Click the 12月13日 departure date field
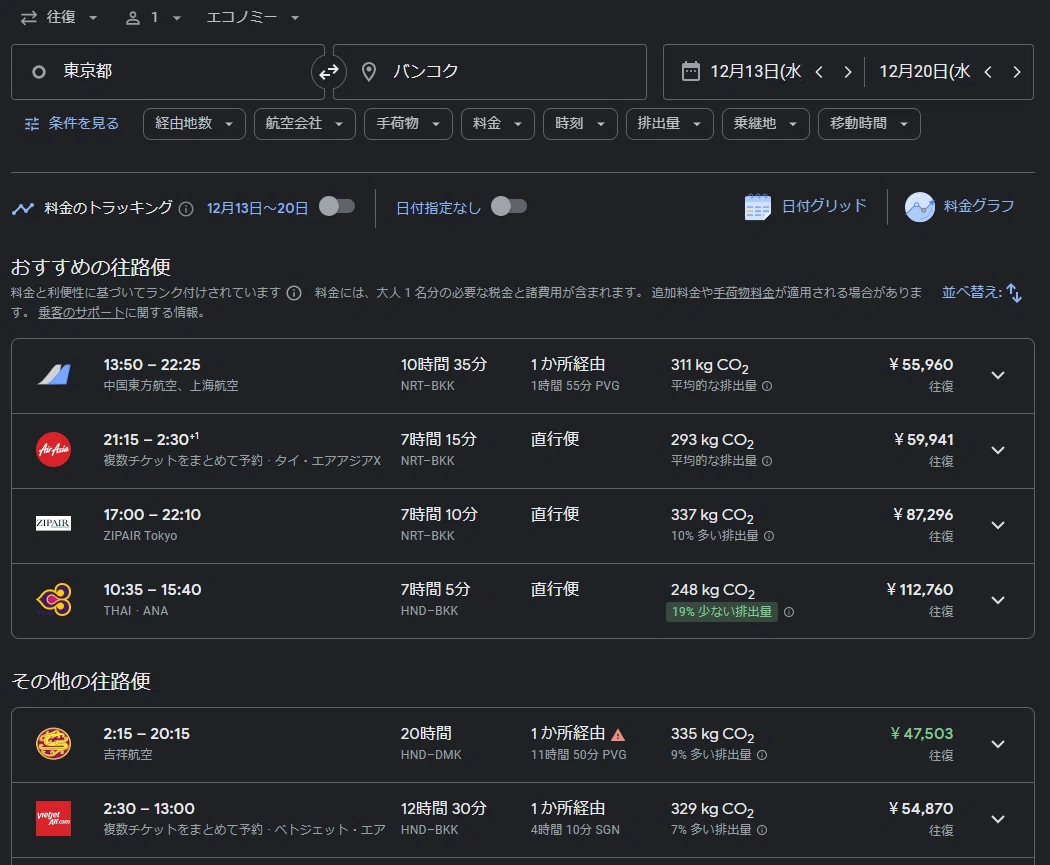1050x865 pixels. 755,72
